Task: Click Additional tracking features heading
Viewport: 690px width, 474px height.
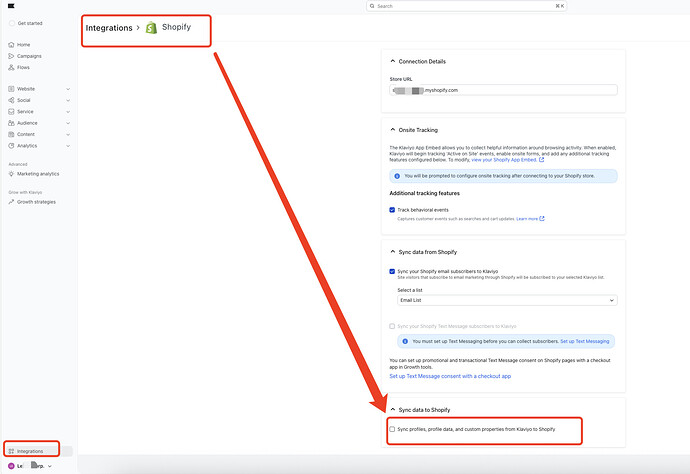Action: click(424, 193)
